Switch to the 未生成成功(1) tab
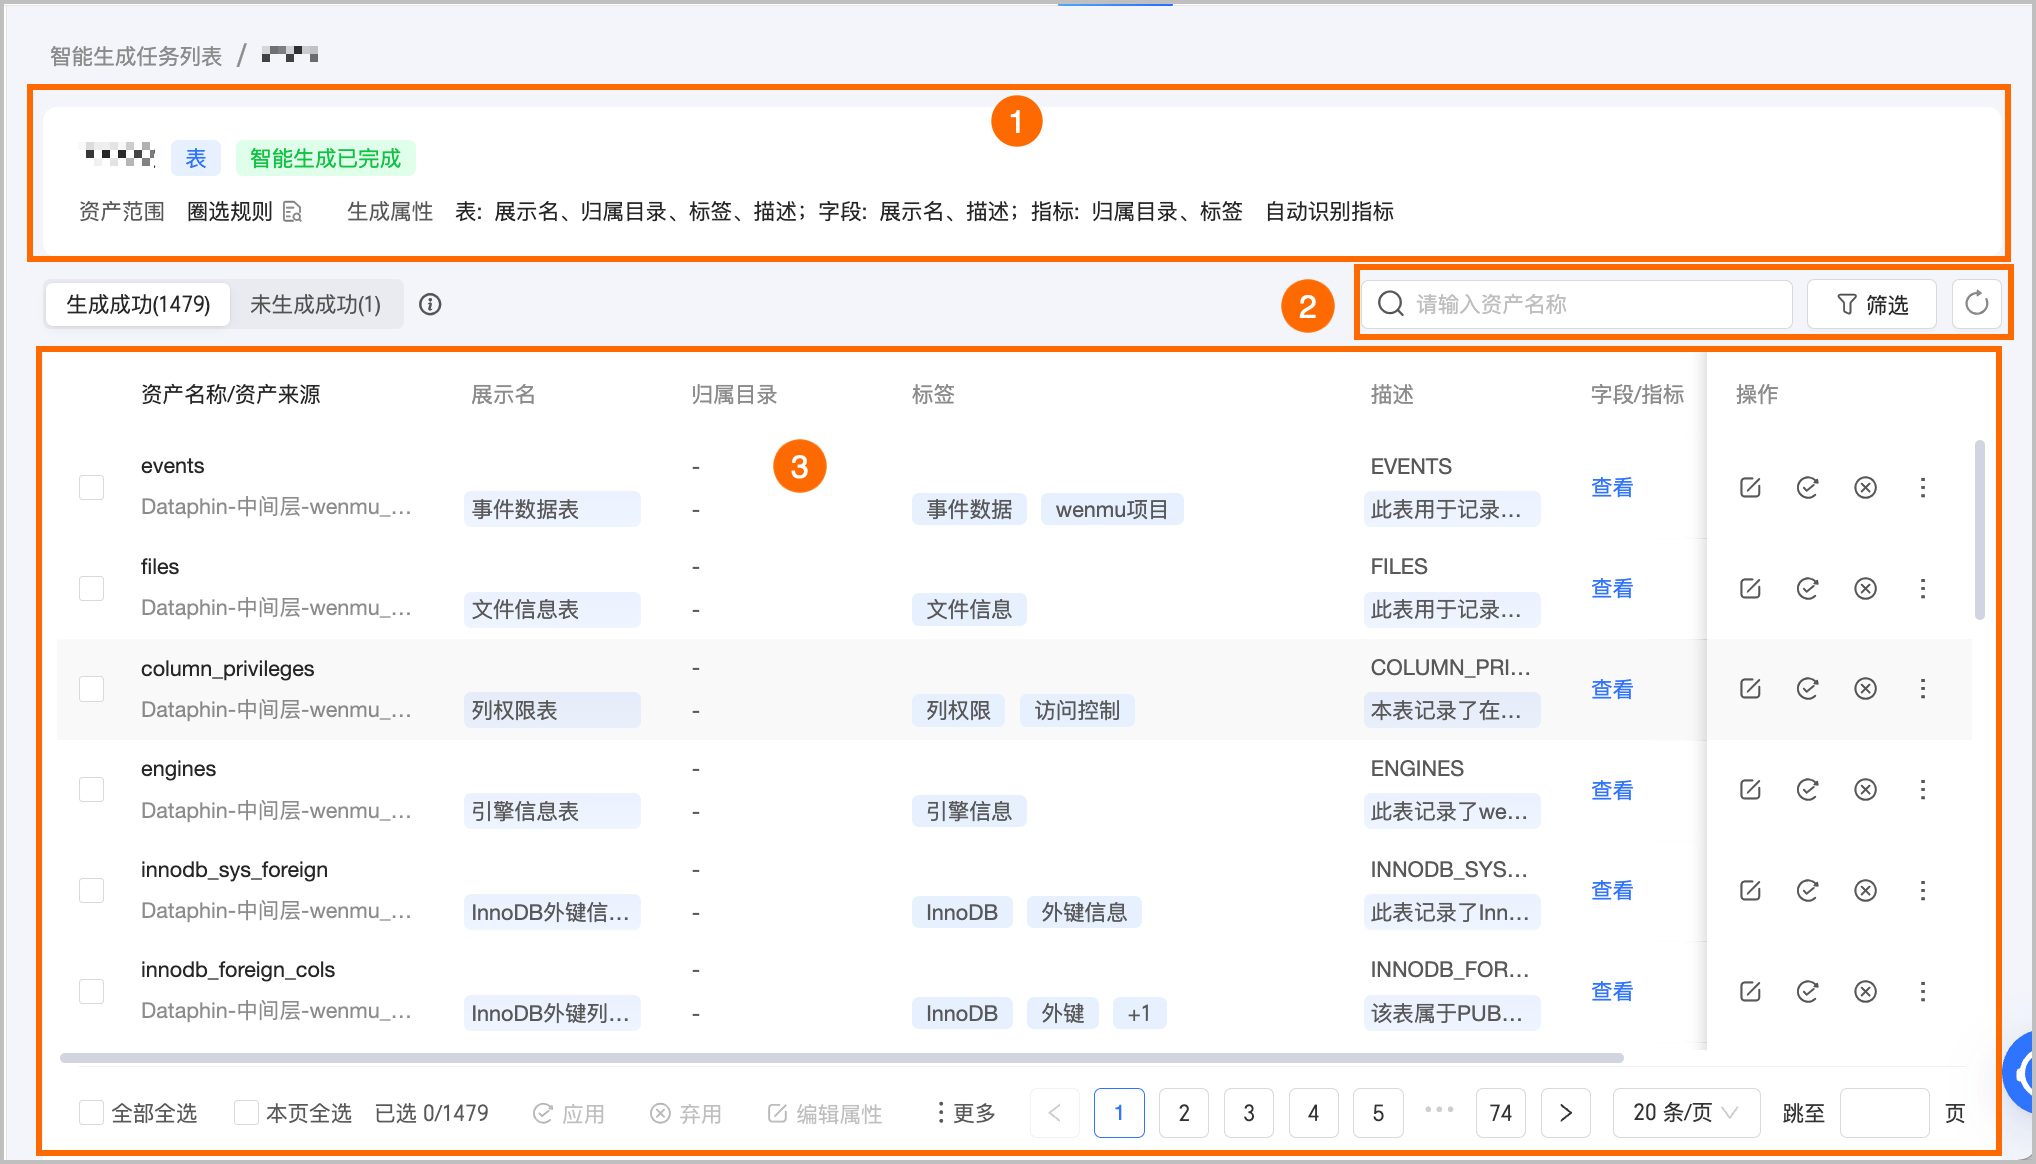Image resolution: width=2036 pixels, height=1164 pixels. (315, 305)
